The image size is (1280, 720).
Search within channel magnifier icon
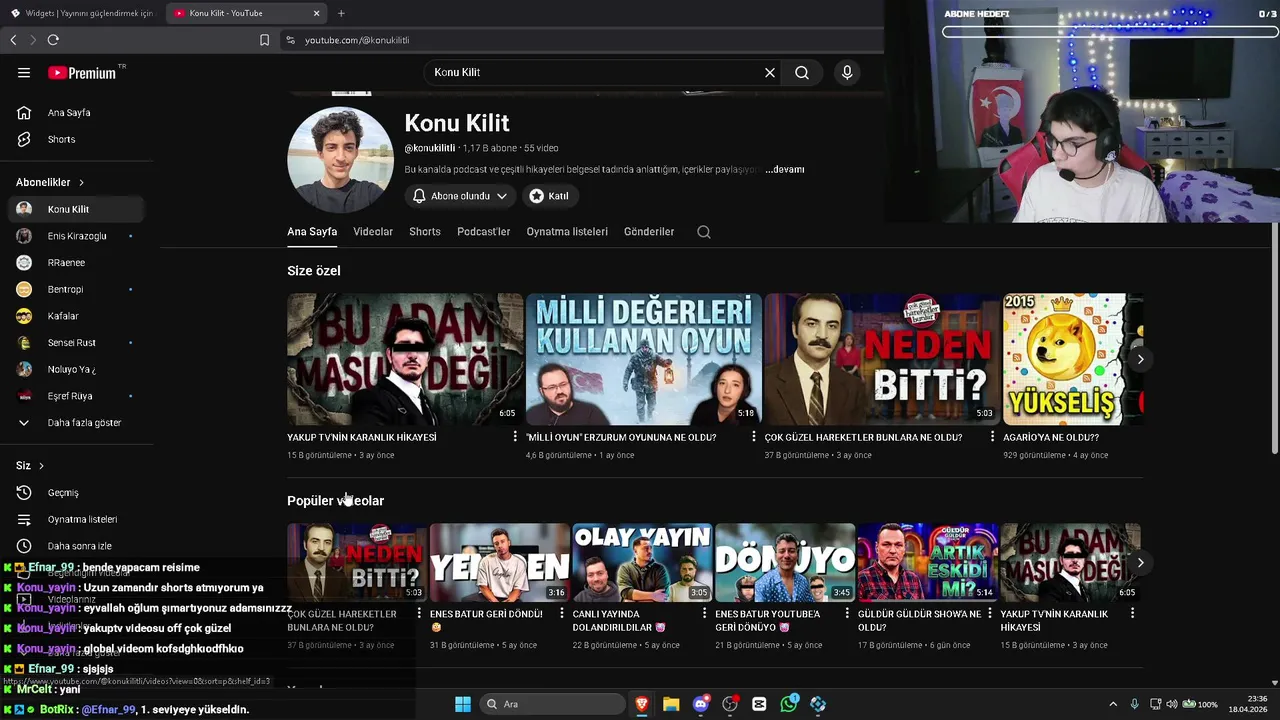[704, 231]
